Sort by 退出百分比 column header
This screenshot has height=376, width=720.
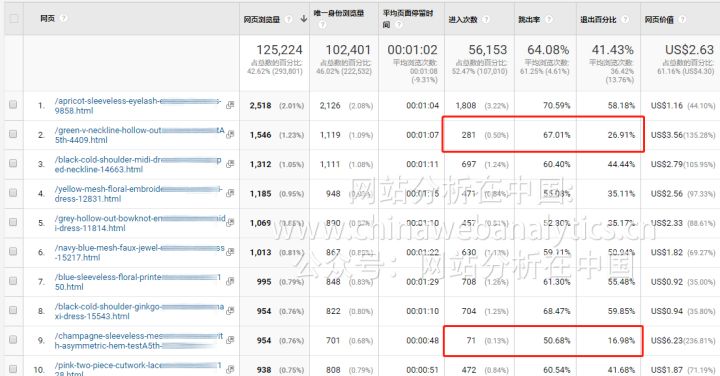tap(598, 19)
